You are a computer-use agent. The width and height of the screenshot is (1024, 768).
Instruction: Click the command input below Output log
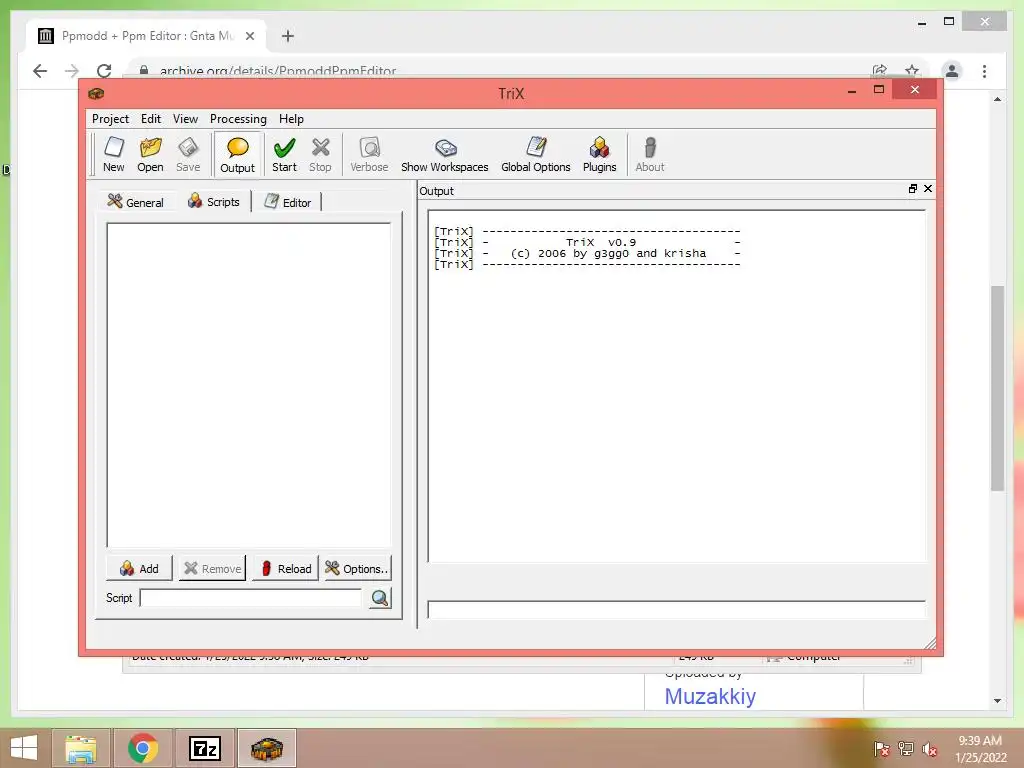(x=677, y=609)
